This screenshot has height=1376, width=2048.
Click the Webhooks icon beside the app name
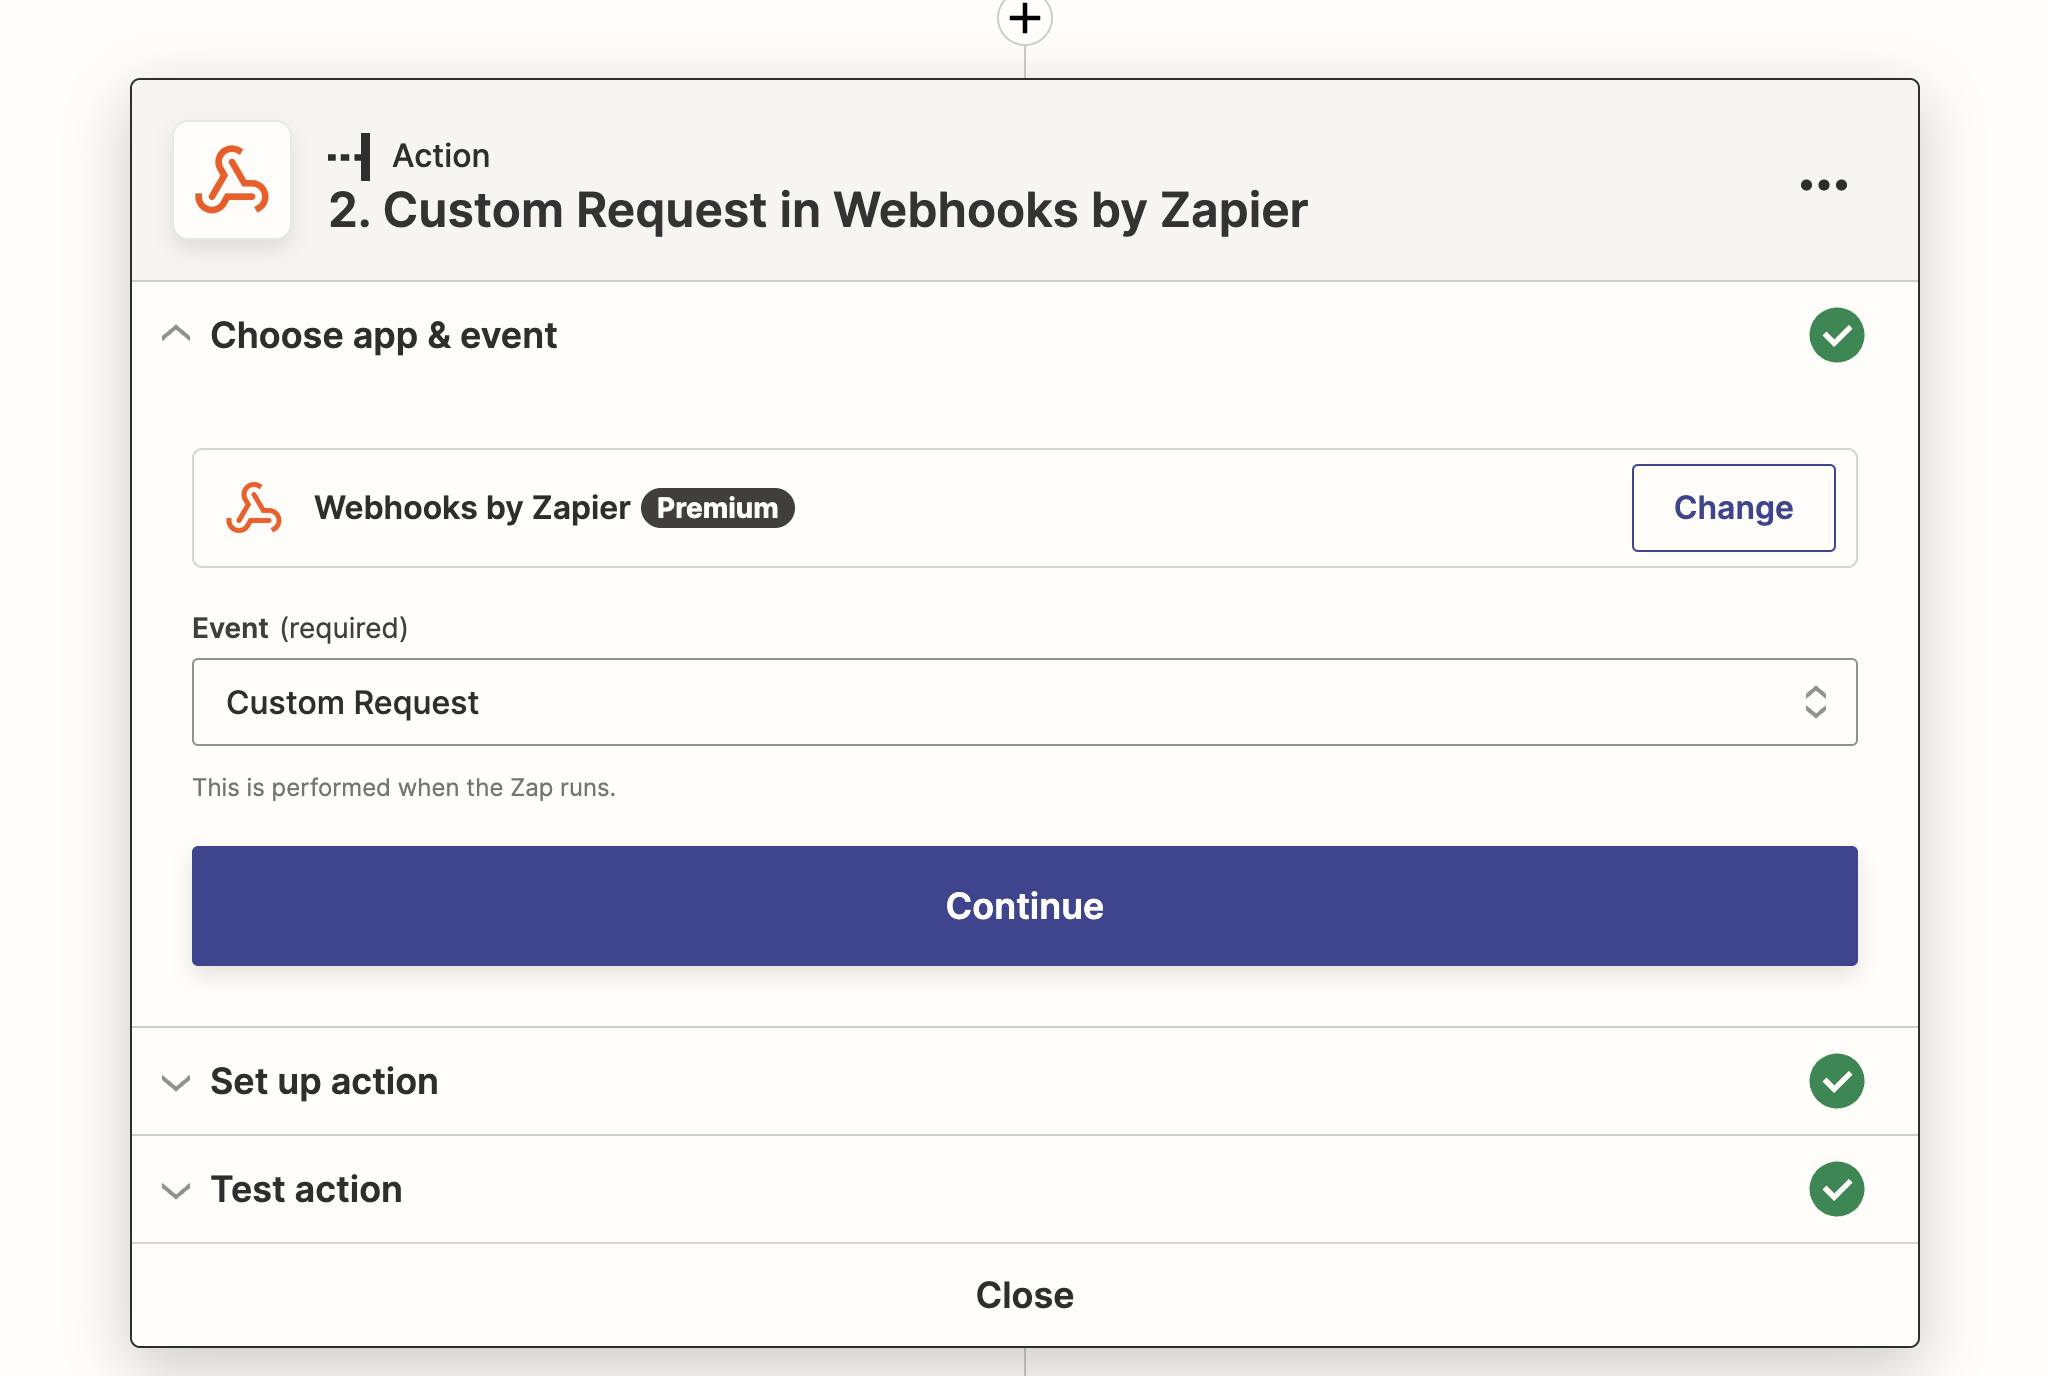(x=256, y=508)
